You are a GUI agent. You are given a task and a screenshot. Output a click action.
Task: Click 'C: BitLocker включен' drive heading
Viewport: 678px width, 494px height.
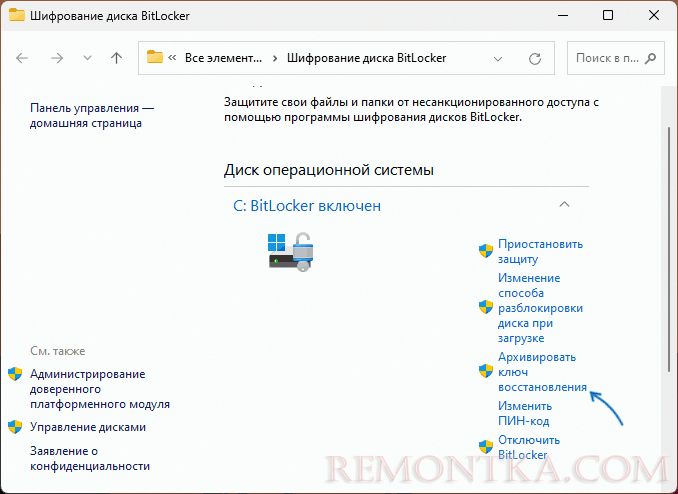[307, 205]
